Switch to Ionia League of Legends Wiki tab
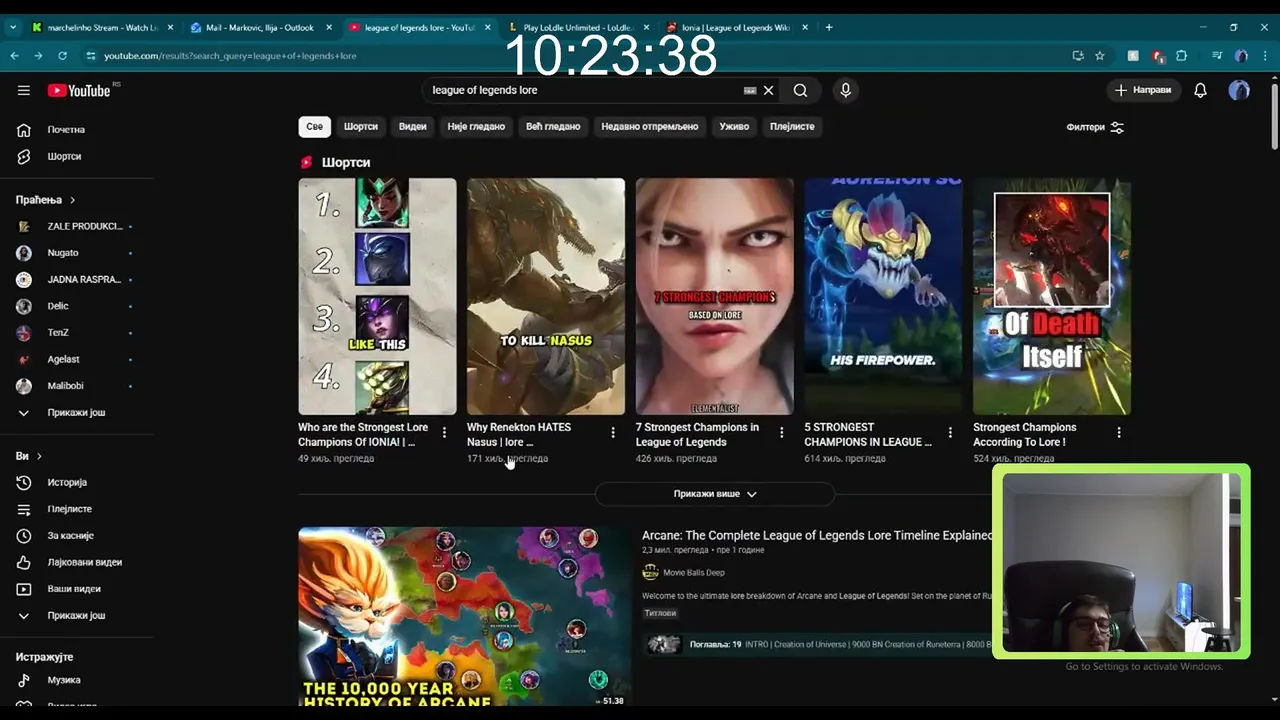Screen dimensions: 1280x720 click(x=735, y=28)
